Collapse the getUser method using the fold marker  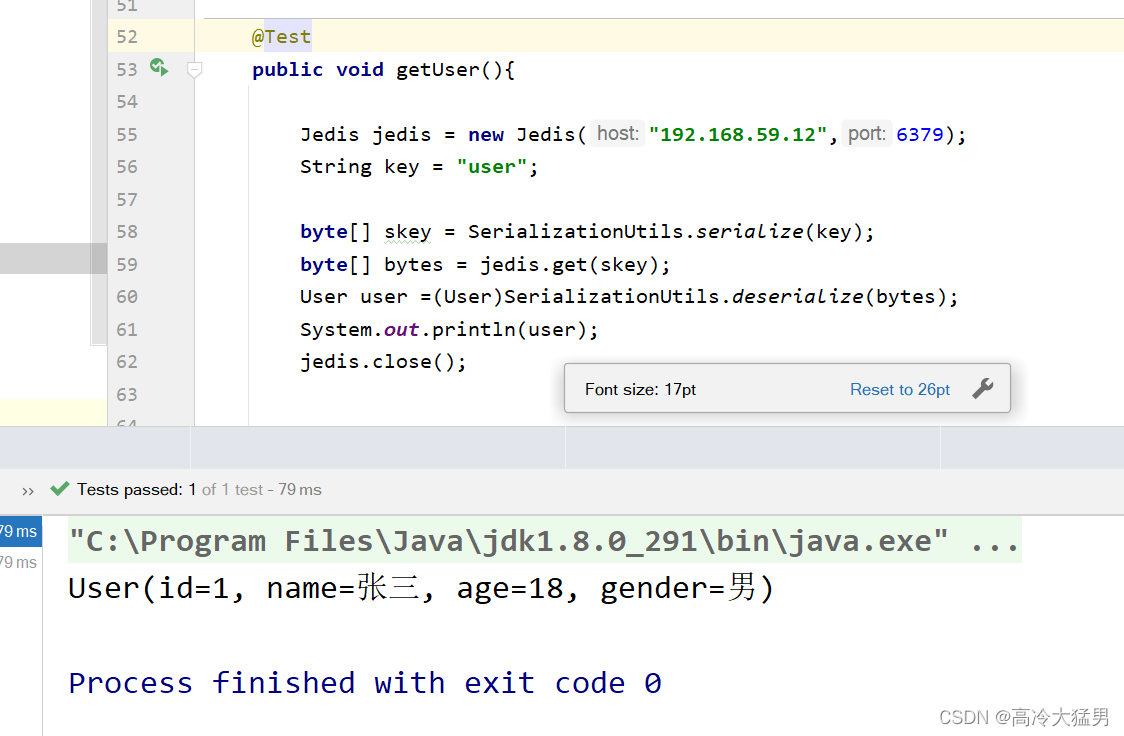coord(194,69)
